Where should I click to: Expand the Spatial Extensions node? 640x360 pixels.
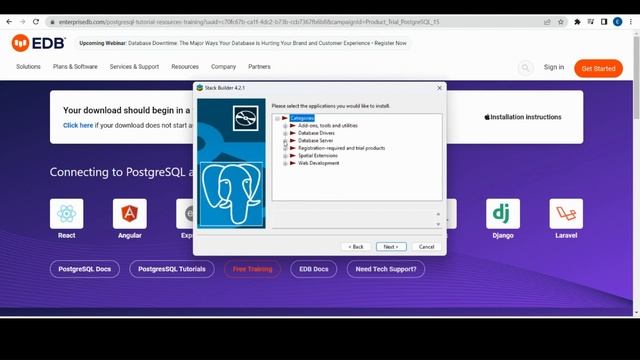point(285,156)
